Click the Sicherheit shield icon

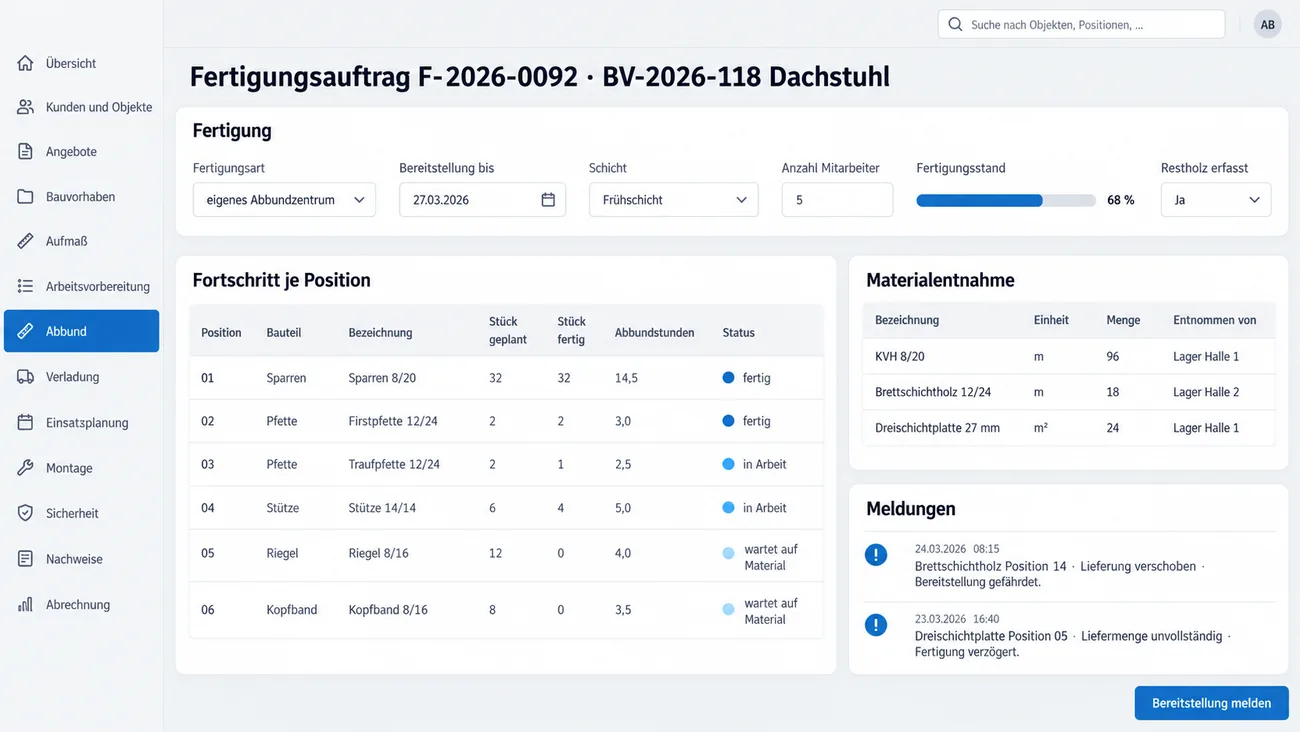26,513
